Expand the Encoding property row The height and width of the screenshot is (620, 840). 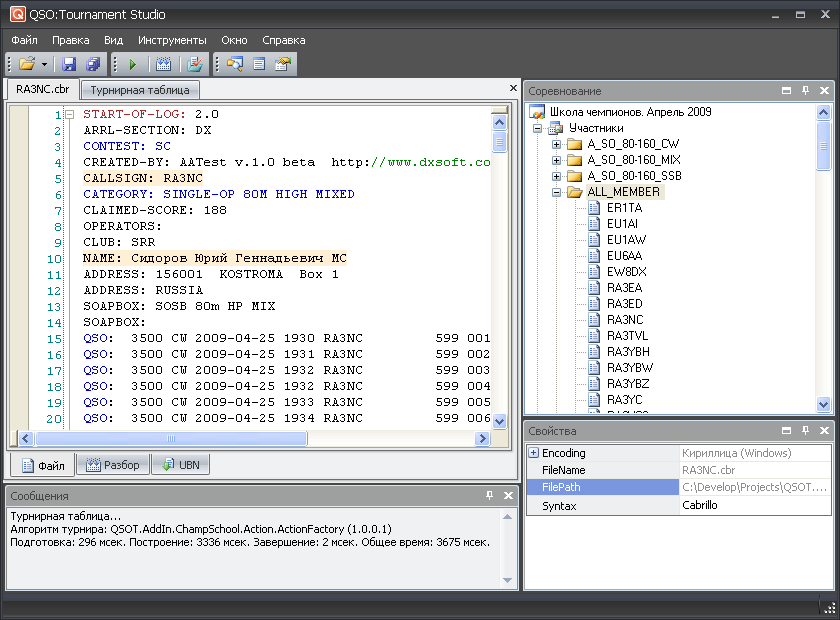pos(533,453)
